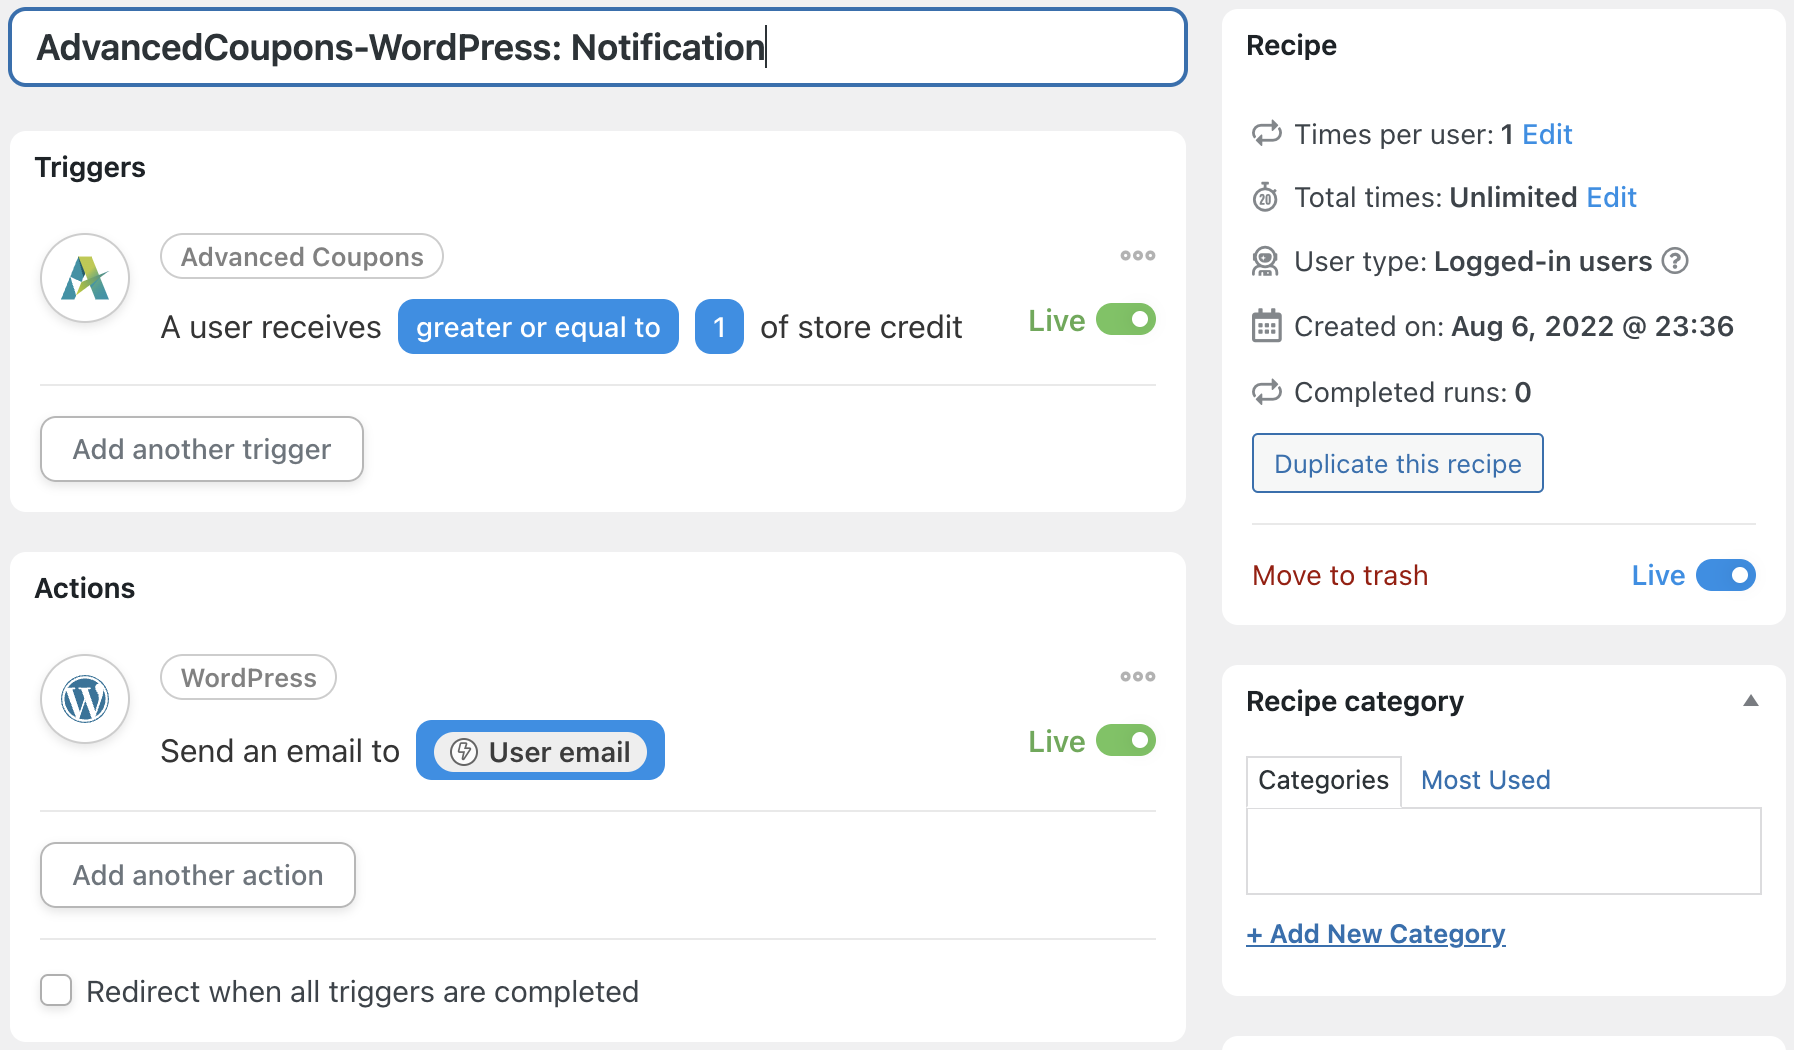Viewport: 1794px width, 1050px height.
Task: Collapse the Recipe category panel
Action: pos(1751,701)
